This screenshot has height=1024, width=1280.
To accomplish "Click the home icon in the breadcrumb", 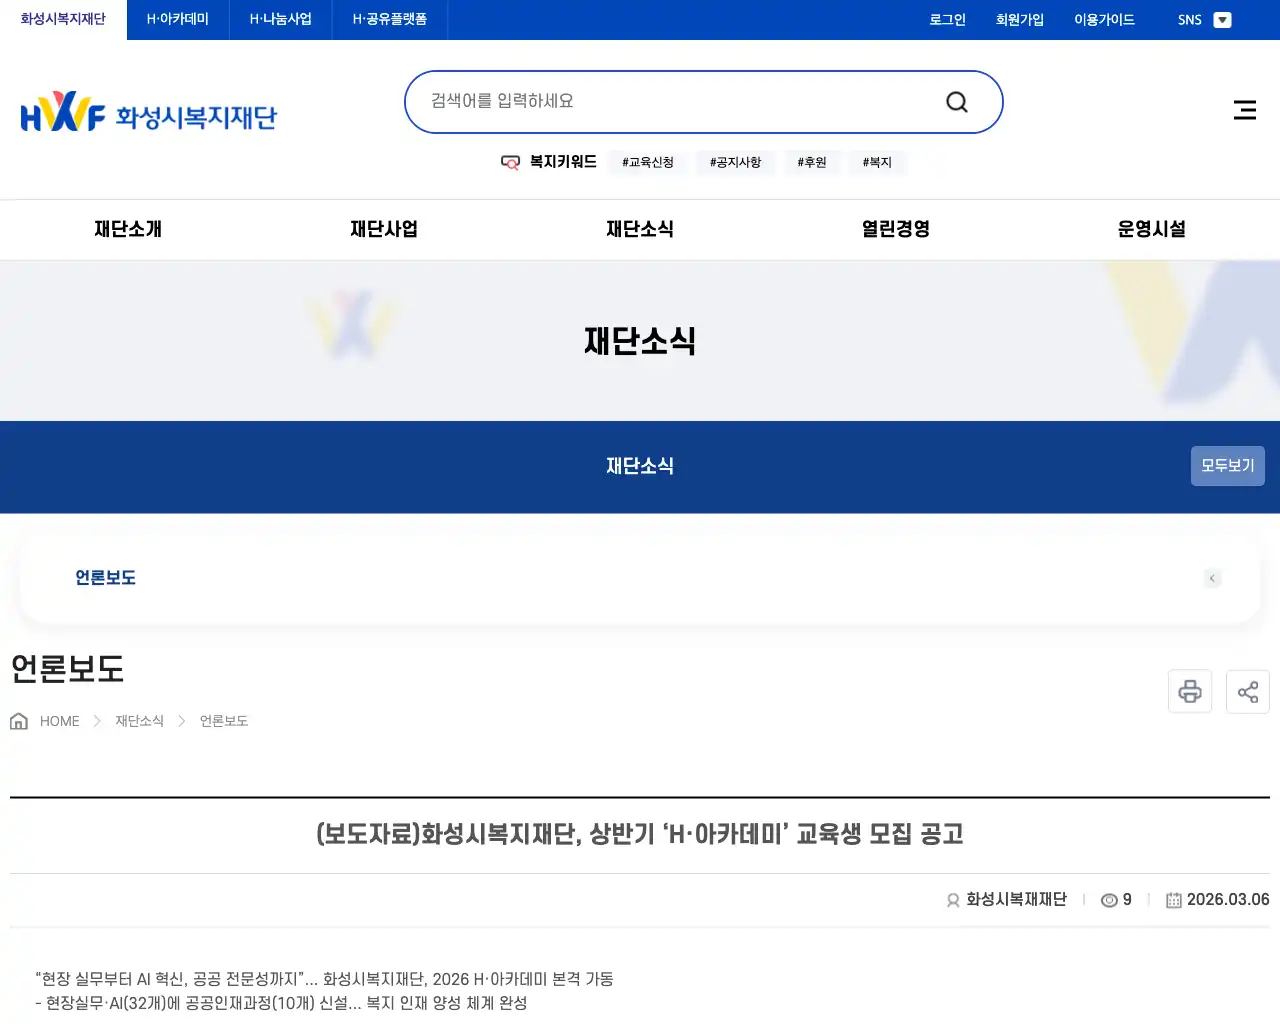I will (x=18, y=720).
